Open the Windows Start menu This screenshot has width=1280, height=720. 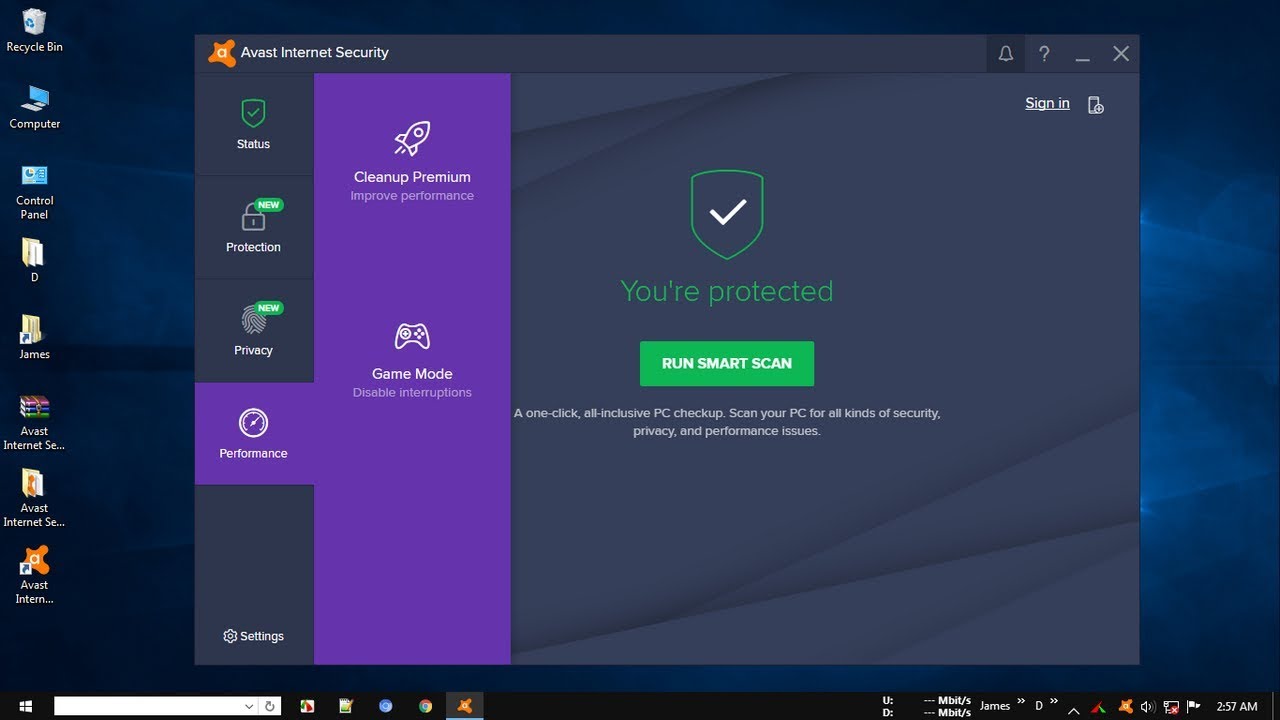pyautogui.click(x=24, y=706)
